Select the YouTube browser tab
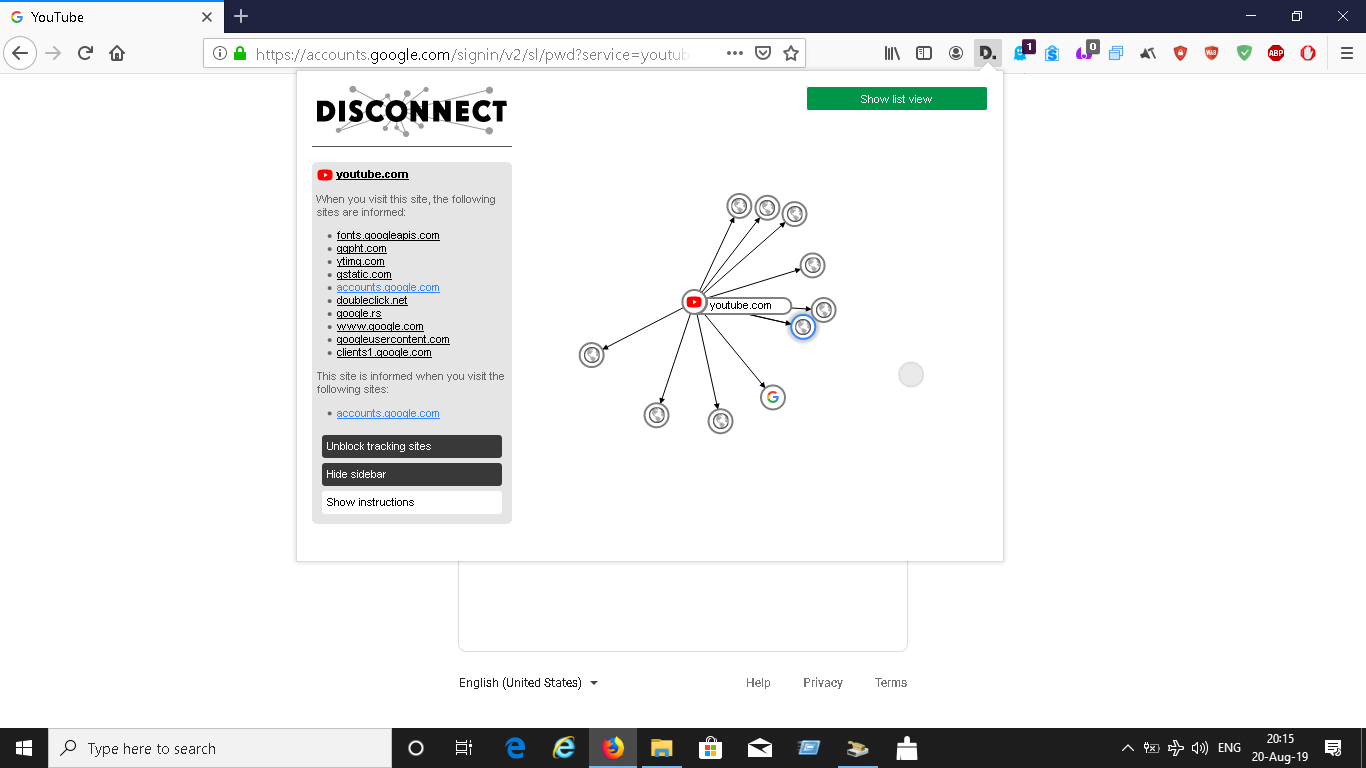 coord(110,17)
